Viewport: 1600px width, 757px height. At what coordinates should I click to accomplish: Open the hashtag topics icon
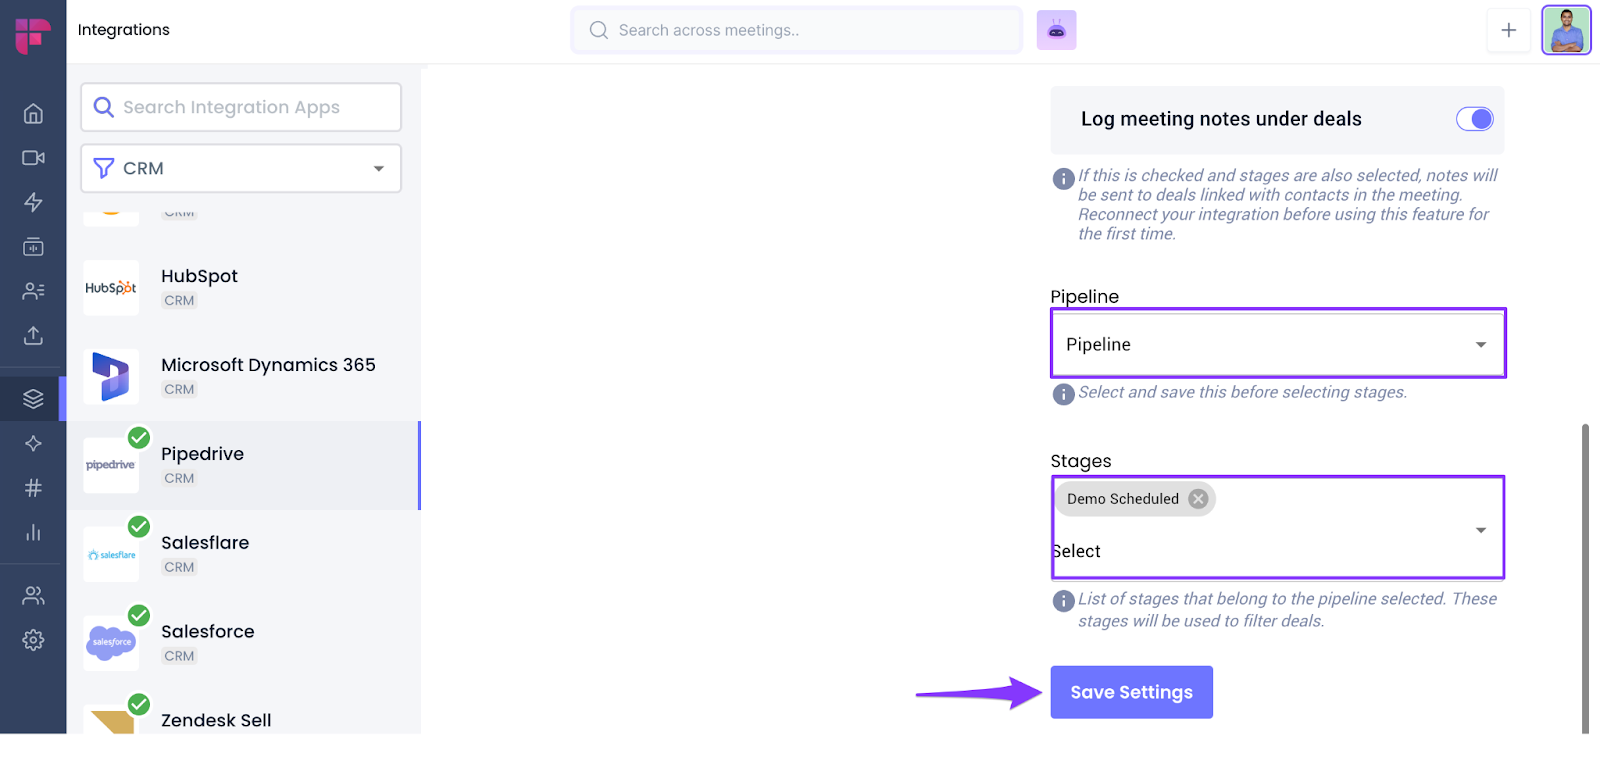point(33,488)
